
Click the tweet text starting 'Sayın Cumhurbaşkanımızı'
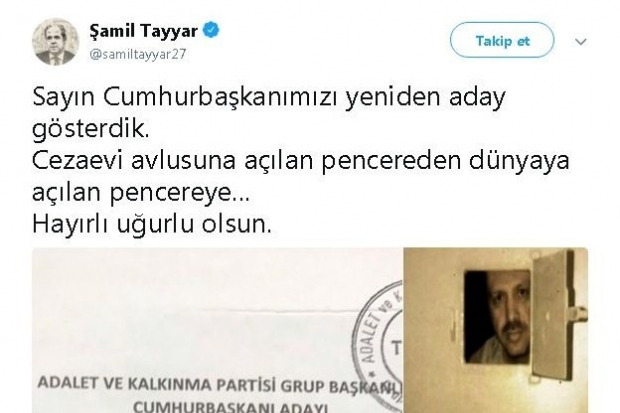click(x=269, y=97)
